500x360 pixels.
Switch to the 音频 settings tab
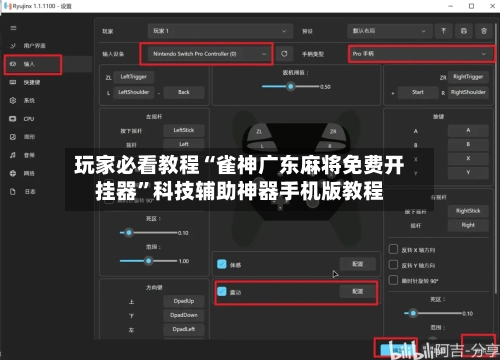pyautogui.click(x=29, y=155)
